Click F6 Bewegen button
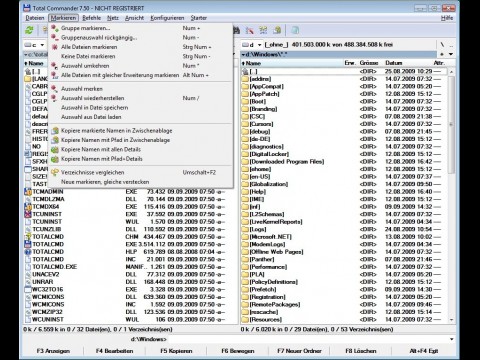480x360 pixels. coord(238,351)
